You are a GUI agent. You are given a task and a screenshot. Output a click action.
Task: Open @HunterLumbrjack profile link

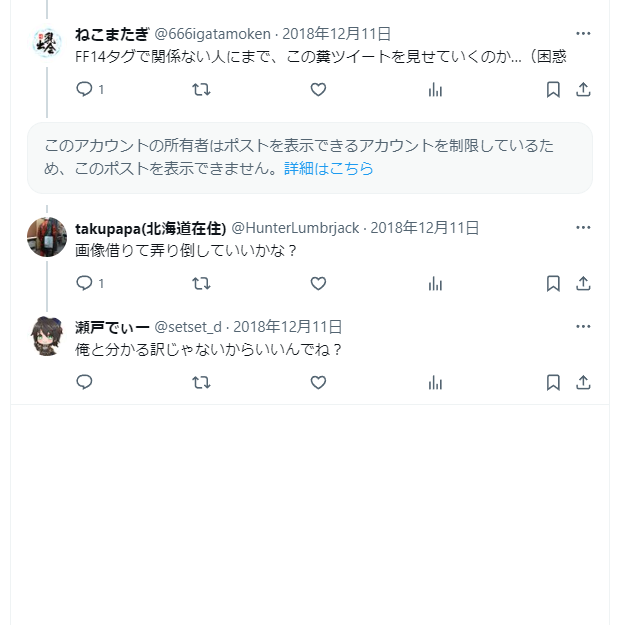tap(295, 227)
